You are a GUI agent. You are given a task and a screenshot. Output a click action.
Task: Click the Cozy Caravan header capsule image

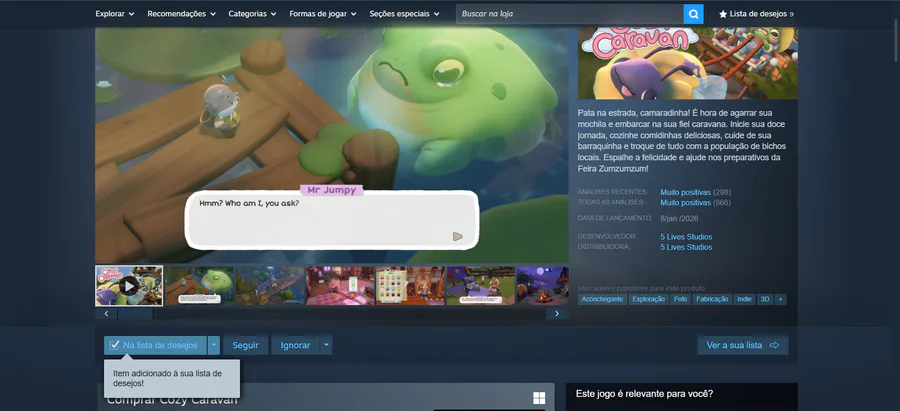pyautogui.click(x=688, y=63)
